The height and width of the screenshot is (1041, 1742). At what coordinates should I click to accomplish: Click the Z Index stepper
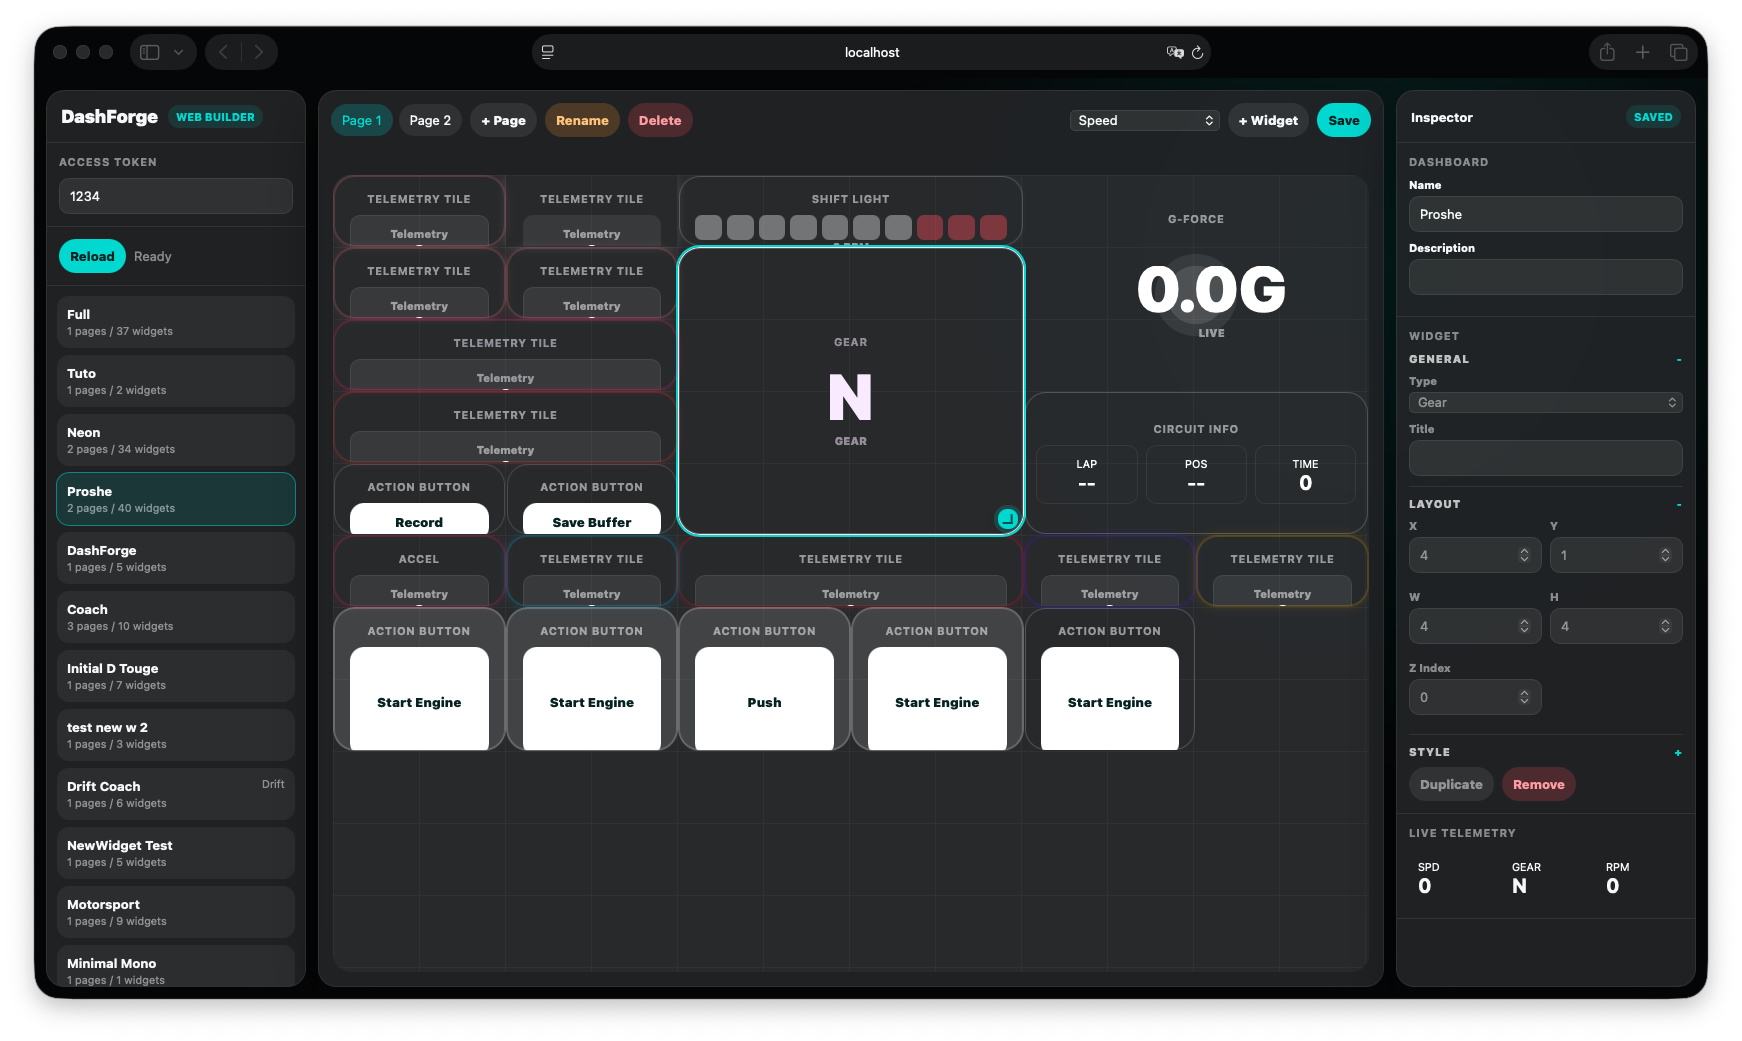[1524, 697]
